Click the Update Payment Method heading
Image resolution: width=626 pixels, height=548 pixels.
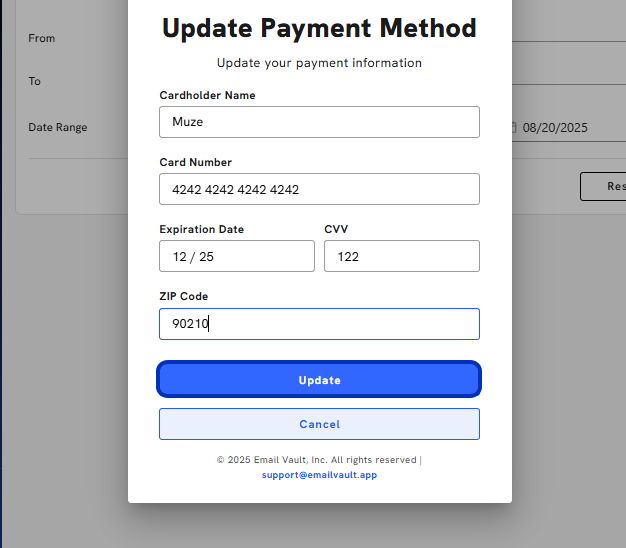coord(319,29)
